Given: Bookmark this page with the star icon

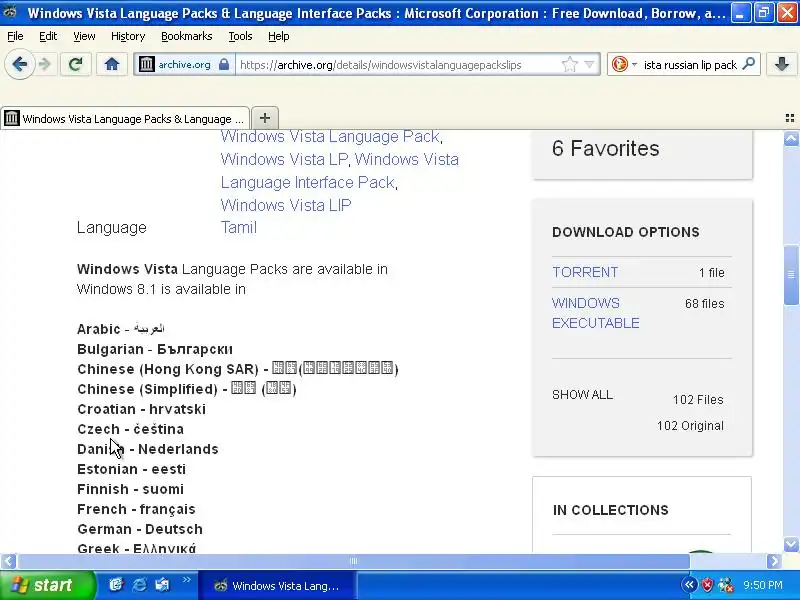Looking at the screenshot, I should click(569, 64).
